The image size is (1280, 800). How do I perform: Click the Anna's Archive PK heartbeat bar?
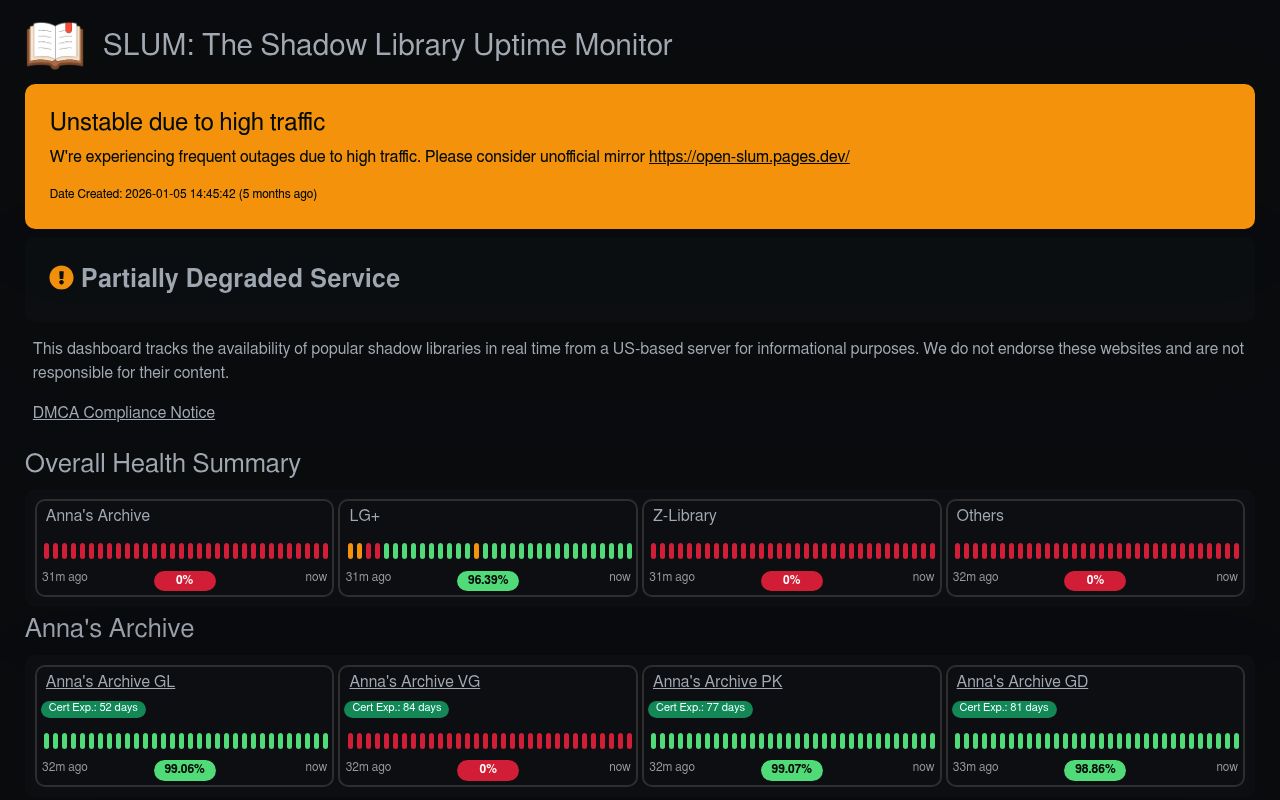[793, 741]
